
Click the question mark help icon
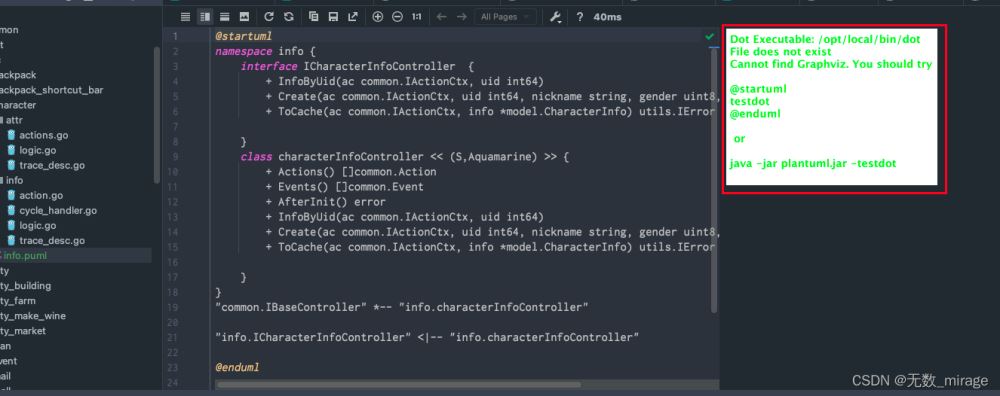(x=579, y=17)
